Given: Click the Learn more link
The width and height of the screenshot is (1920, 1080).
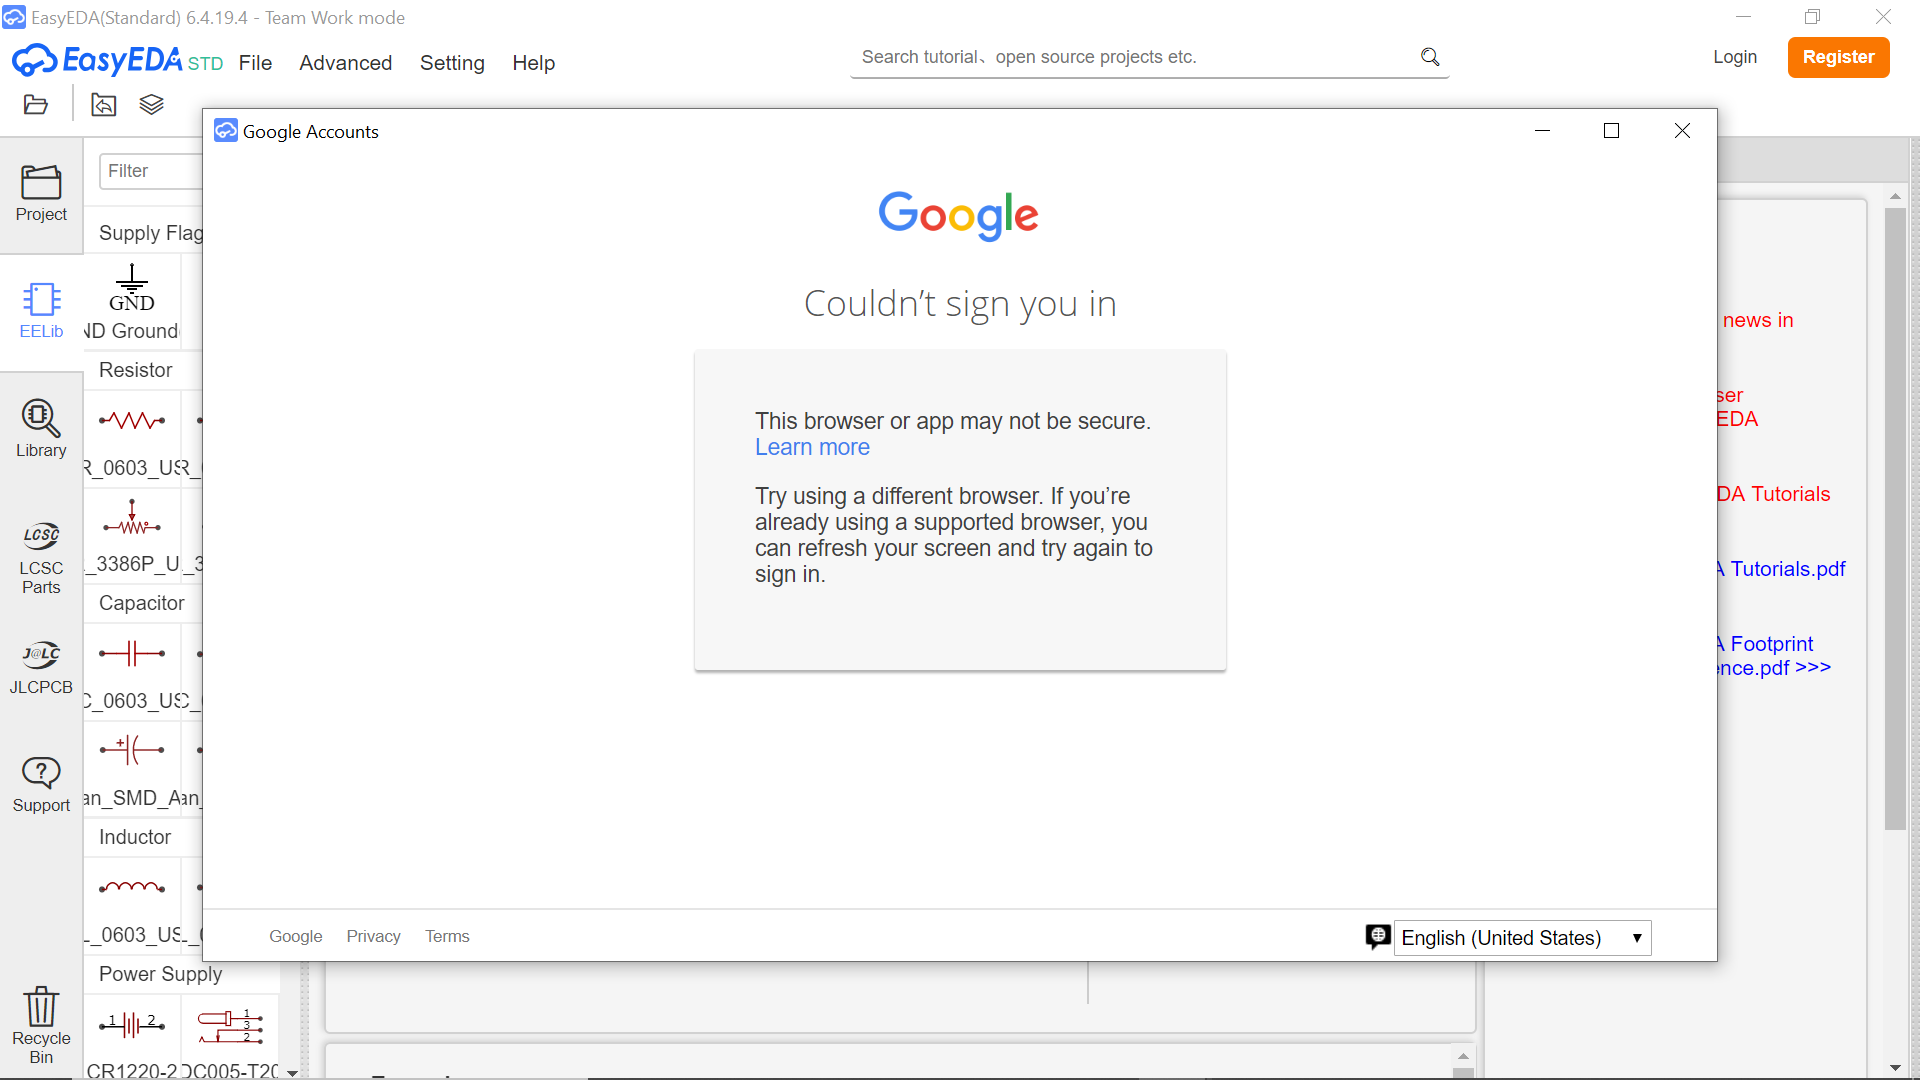Looking at the screenshot, I should (812, 447).
